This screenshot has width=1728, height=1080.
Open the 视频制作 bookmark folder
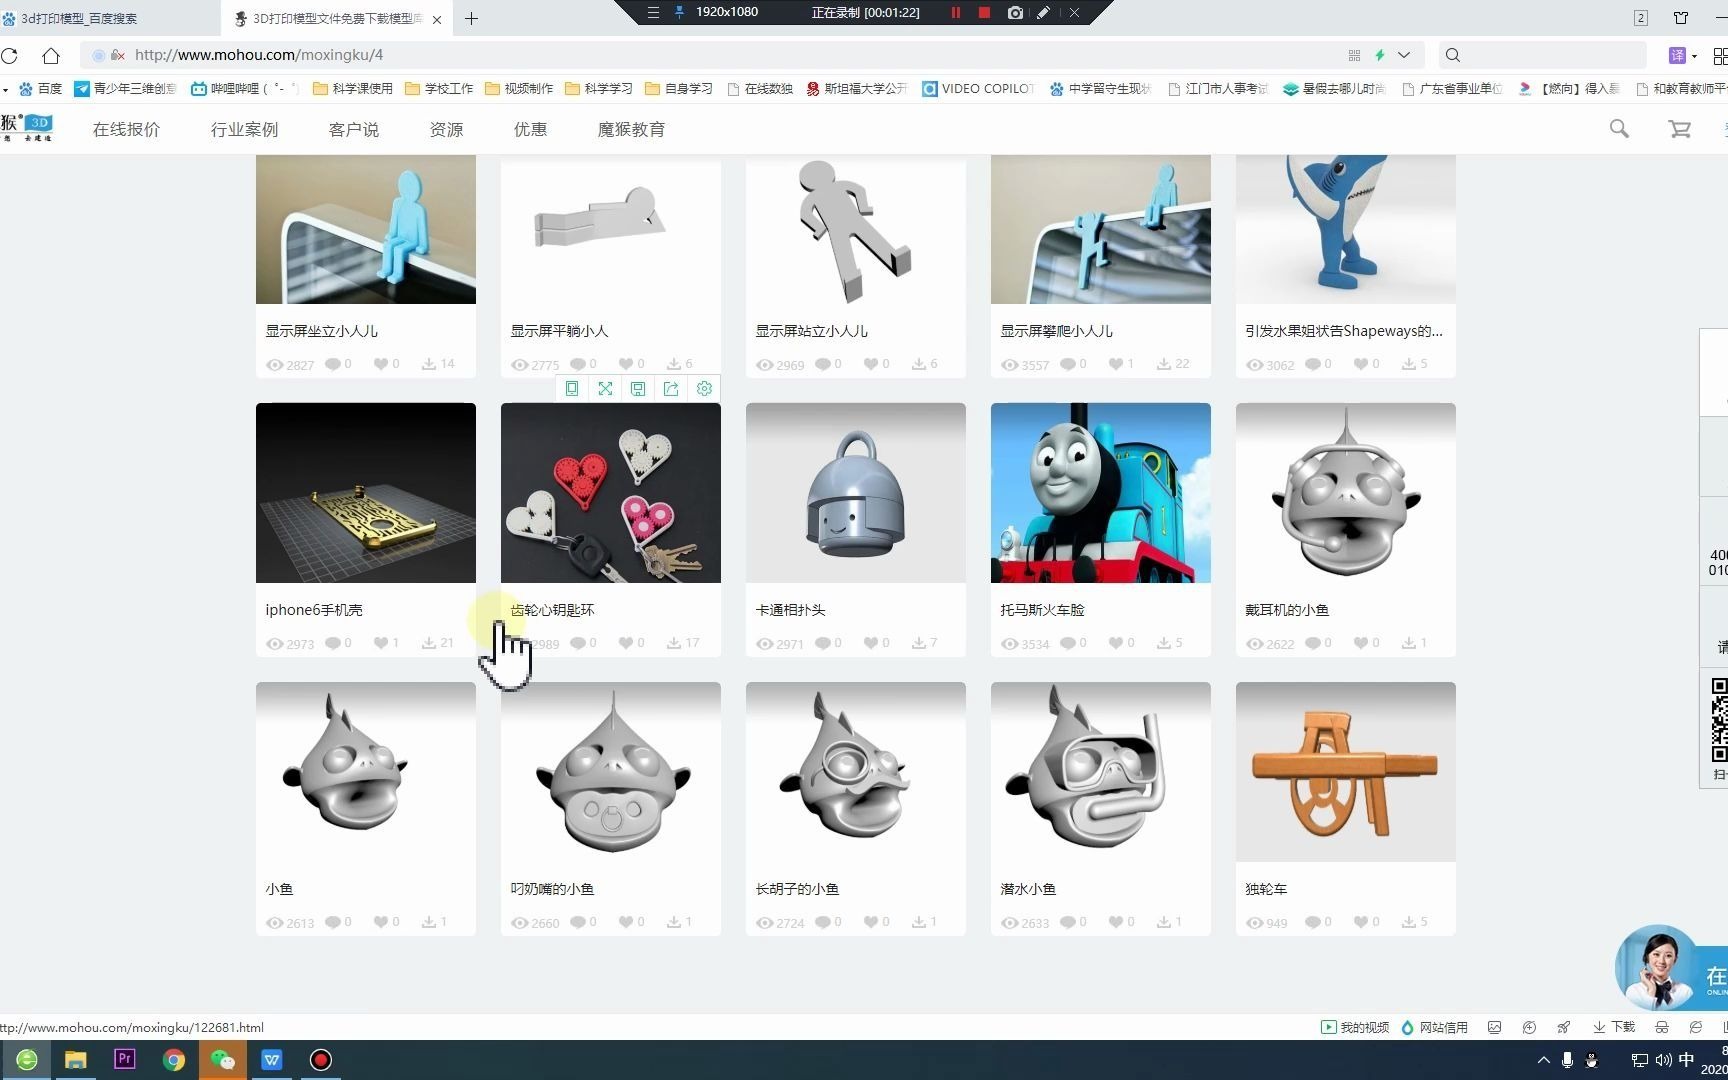pyautogui.click(x=519, y=88)
